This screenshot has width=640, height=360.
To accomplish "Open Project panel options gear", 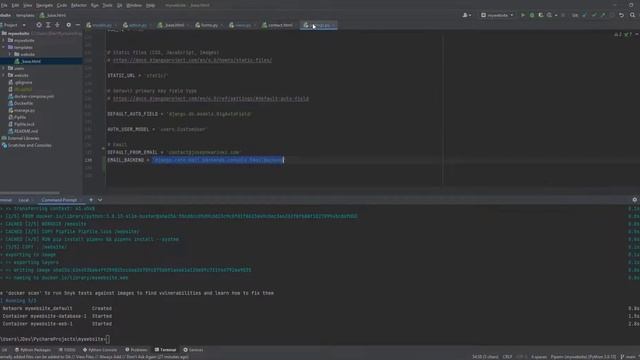I will click(69, 25).
